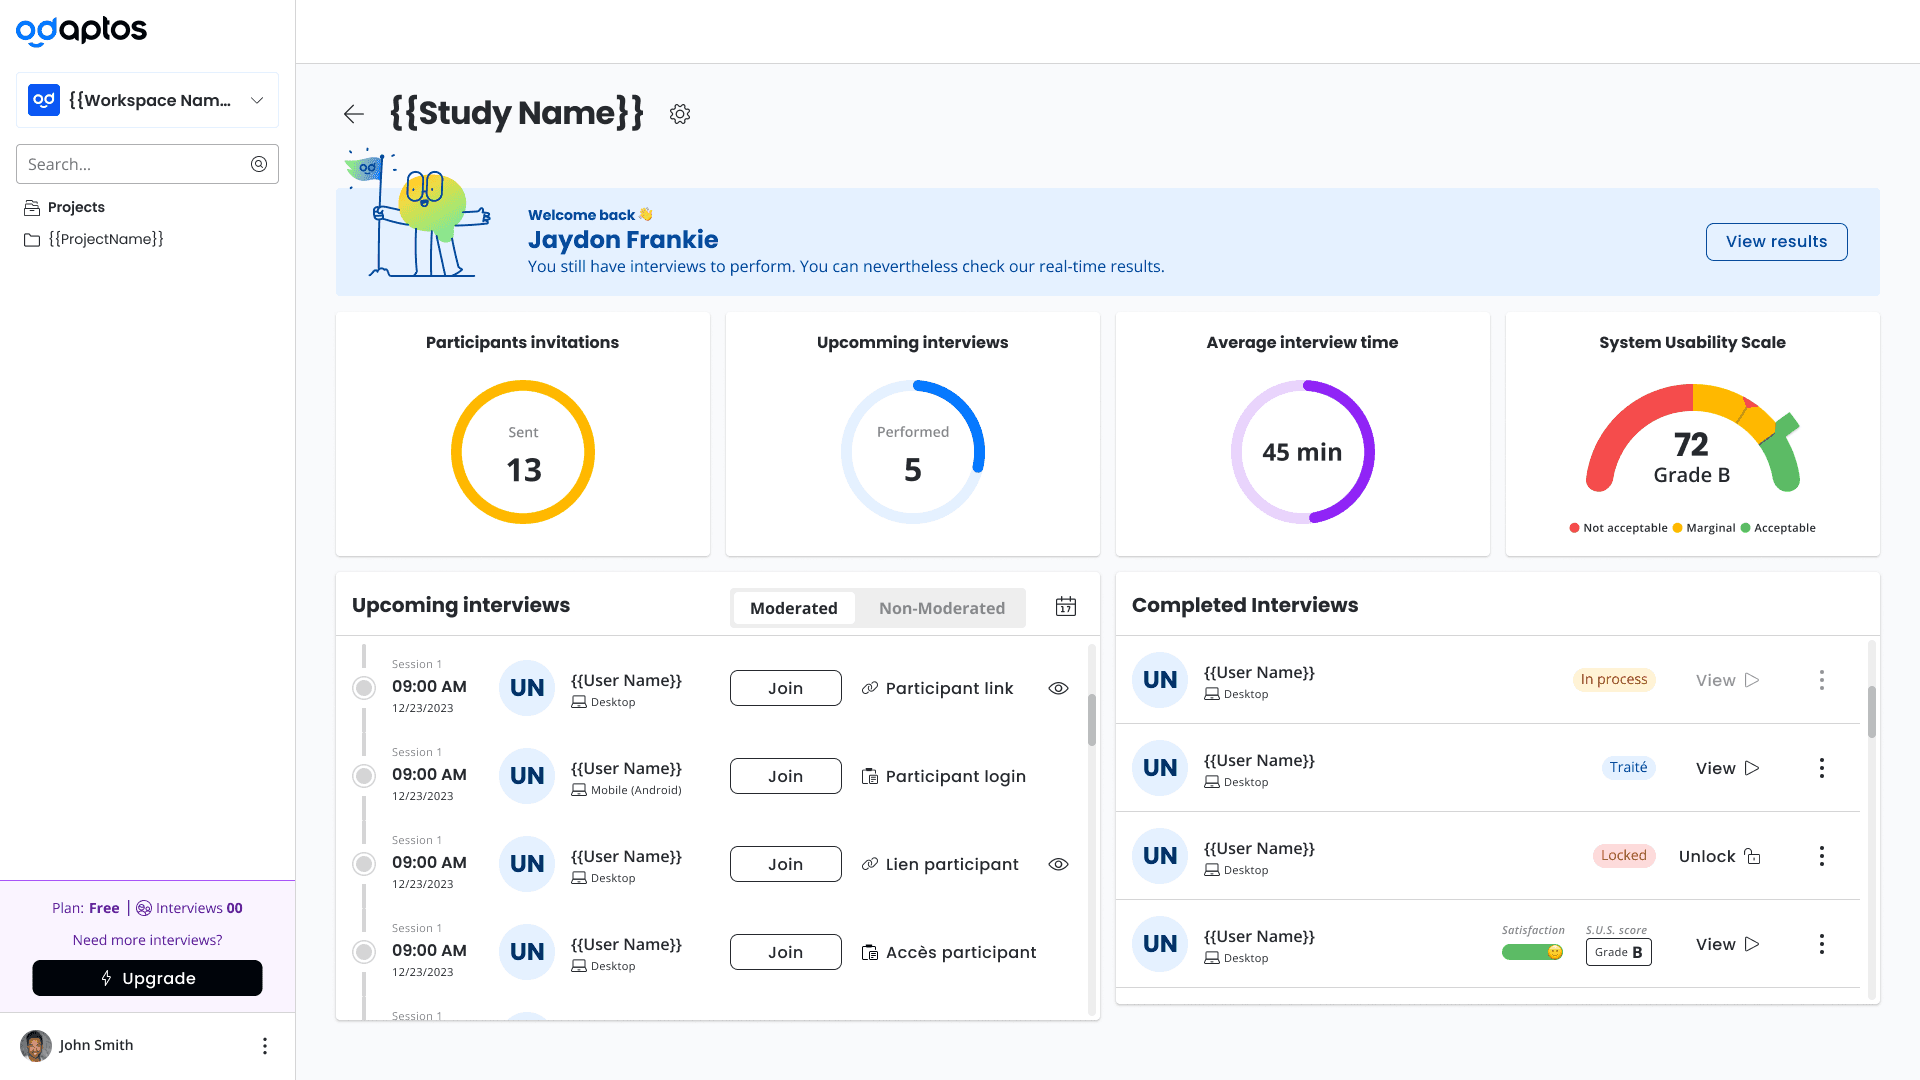Viewport: 1920px width, 1080px height.
Task: Click John Smith's profile avatar
Action: click(x=36, y=1046)
